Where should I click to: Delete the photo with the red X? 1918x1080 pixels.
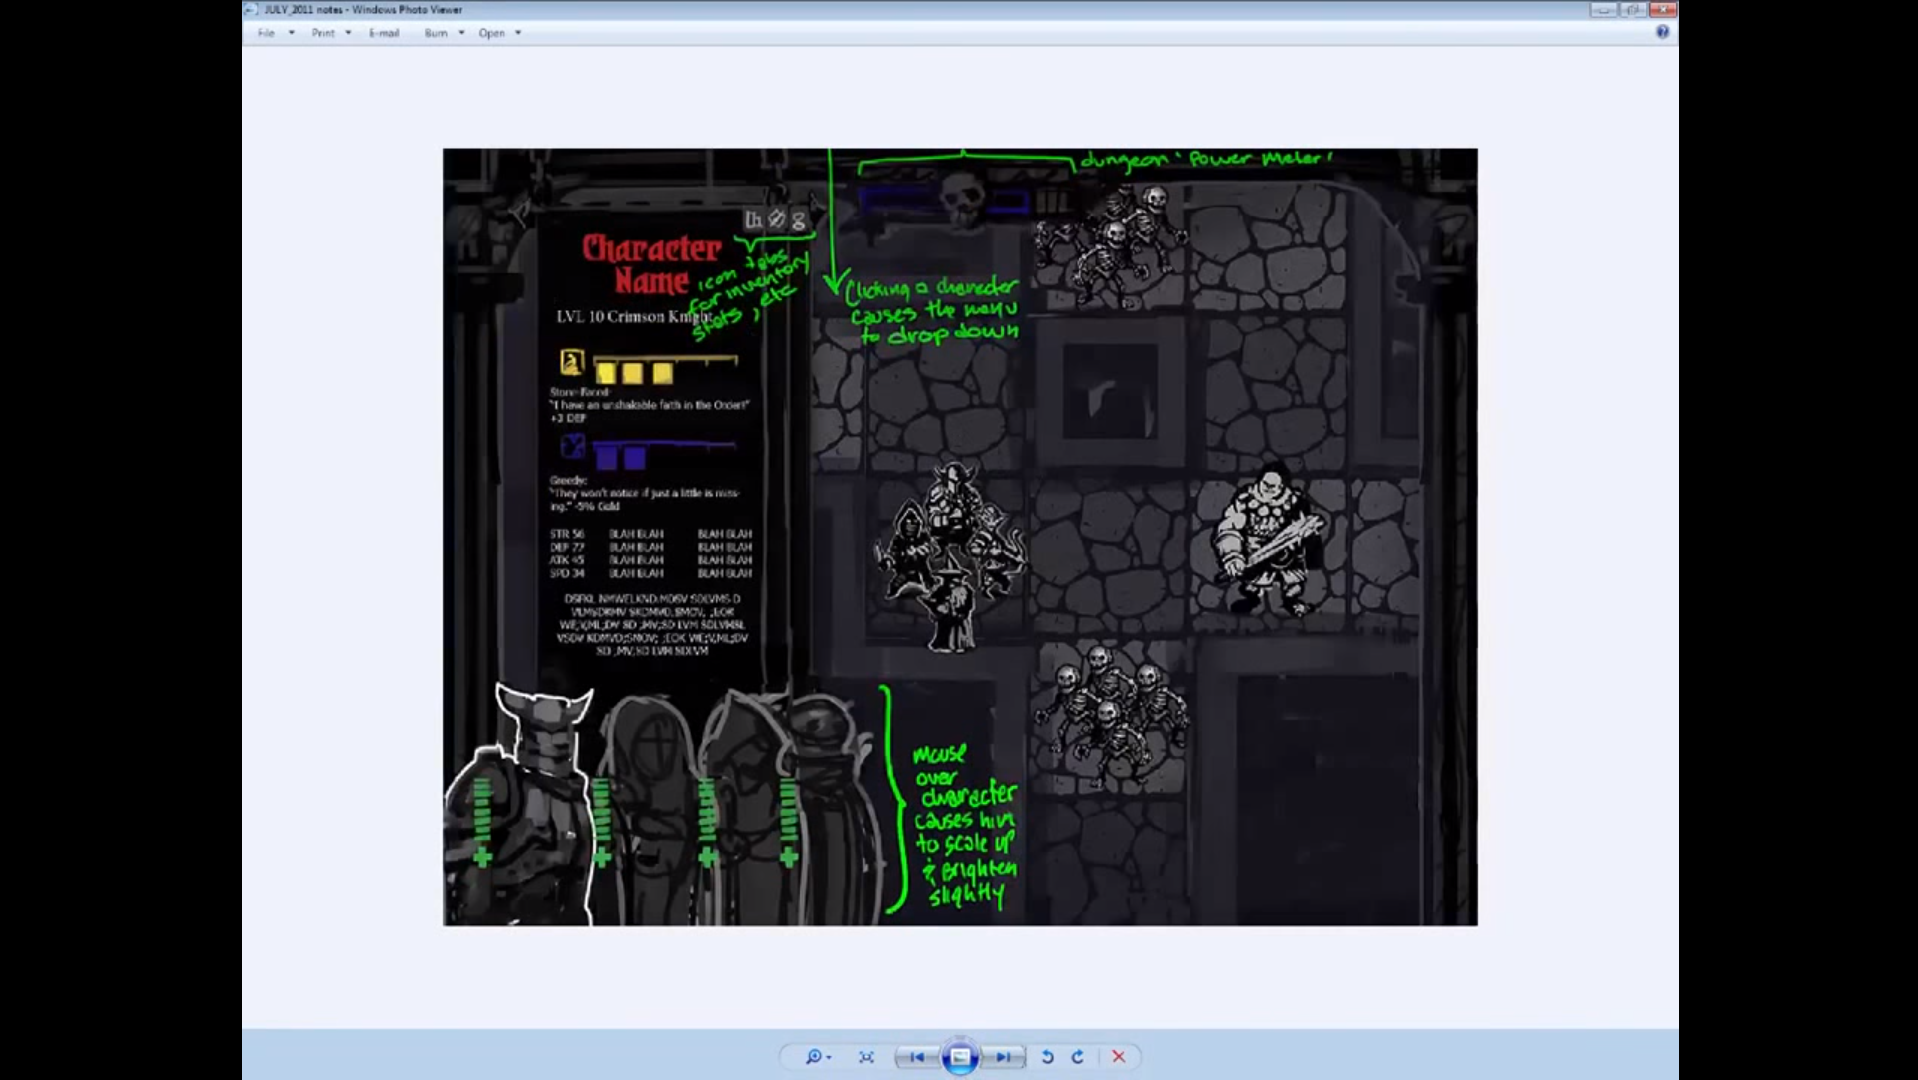click(1119, 1057)
